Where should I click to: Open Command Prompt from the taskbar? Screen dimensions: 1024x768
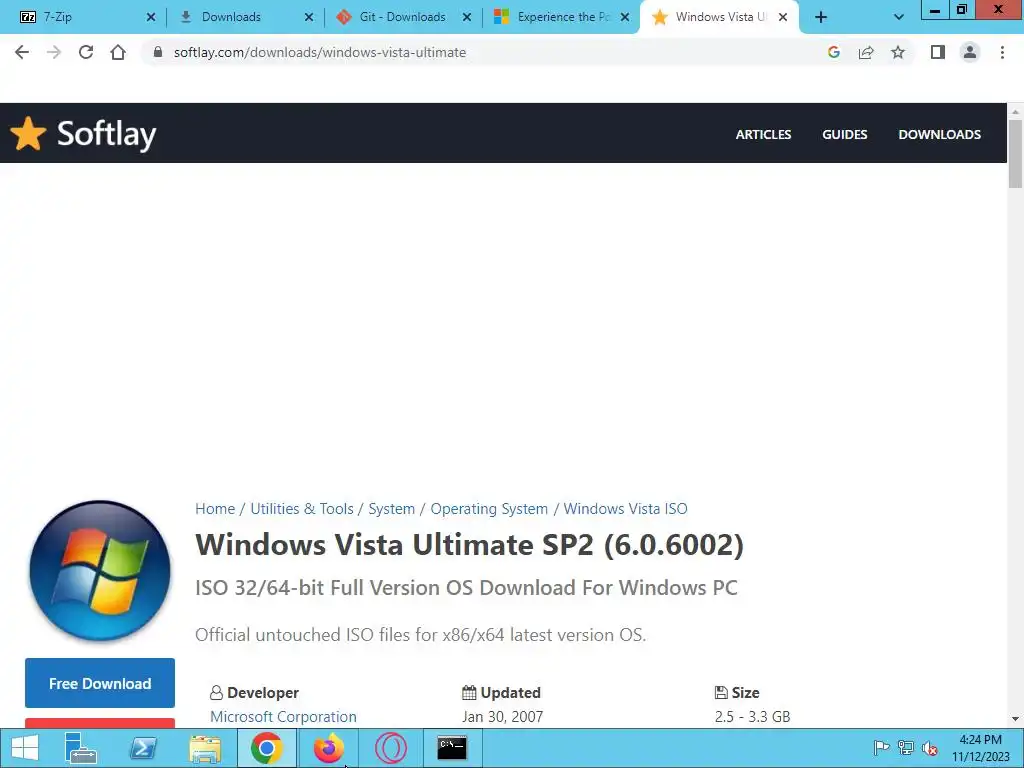click(452, 748)
